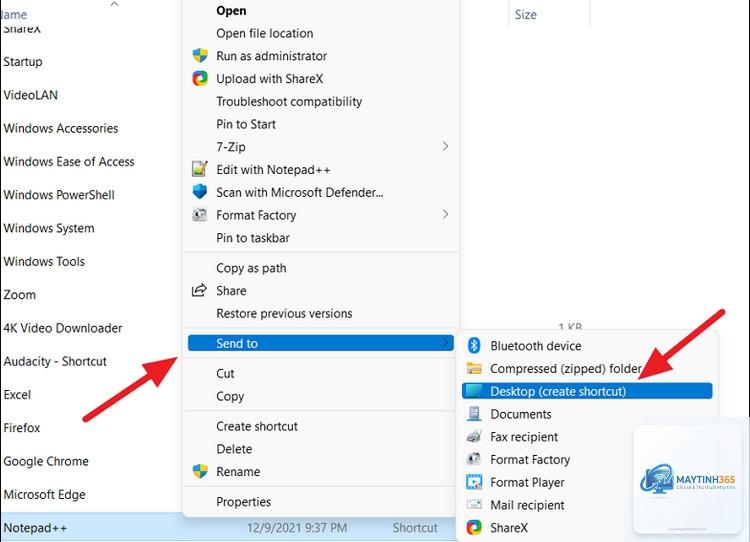Select Windows Ease of Access folder
This screenshot has width=750, height=542.
pos(68,161)
